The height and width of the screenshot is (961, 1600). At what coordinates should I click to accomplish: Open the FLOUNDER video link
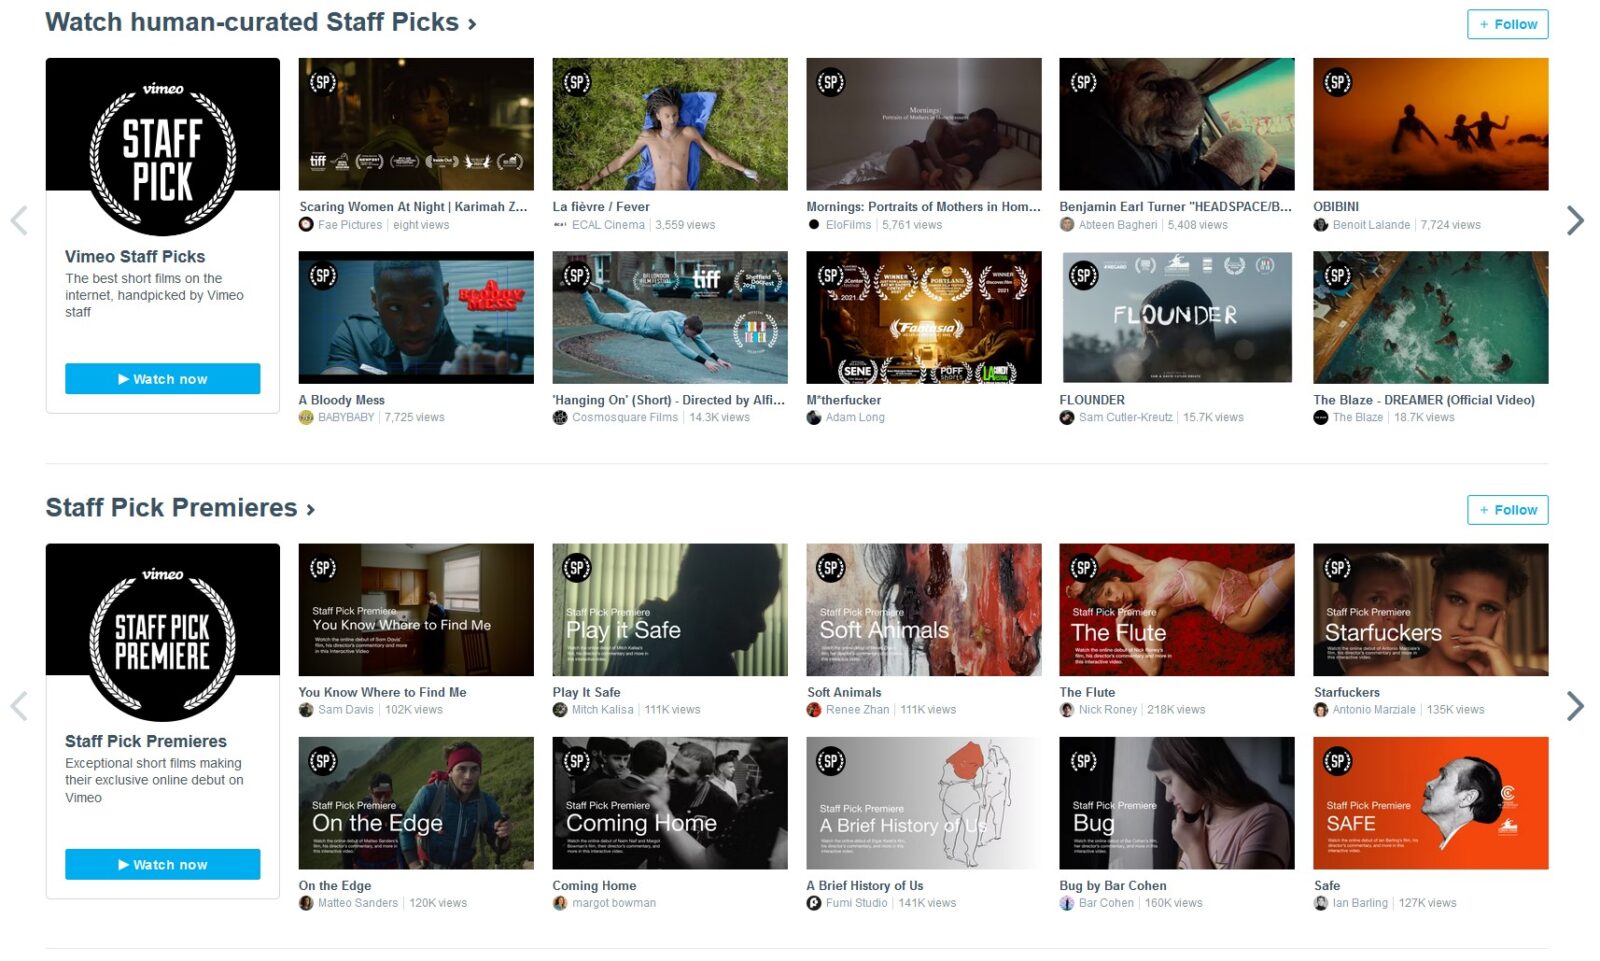point(1092,399)
